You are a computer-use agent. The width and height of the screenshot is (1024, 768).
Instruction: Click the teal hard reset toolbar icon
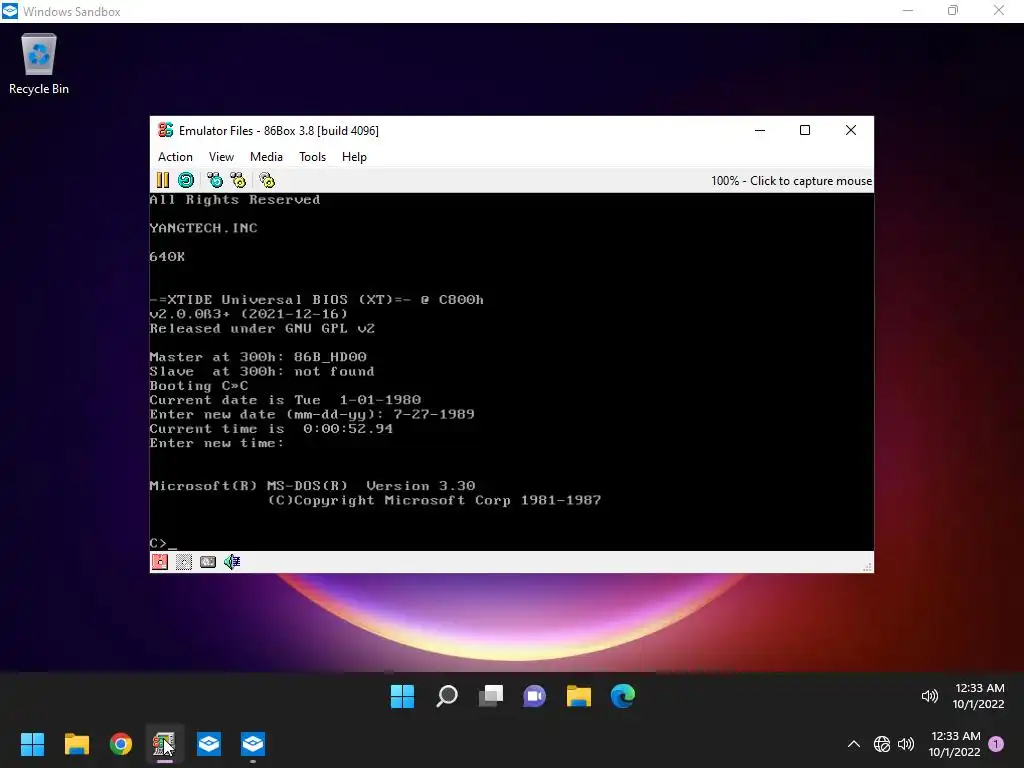(x=186, y=180)
